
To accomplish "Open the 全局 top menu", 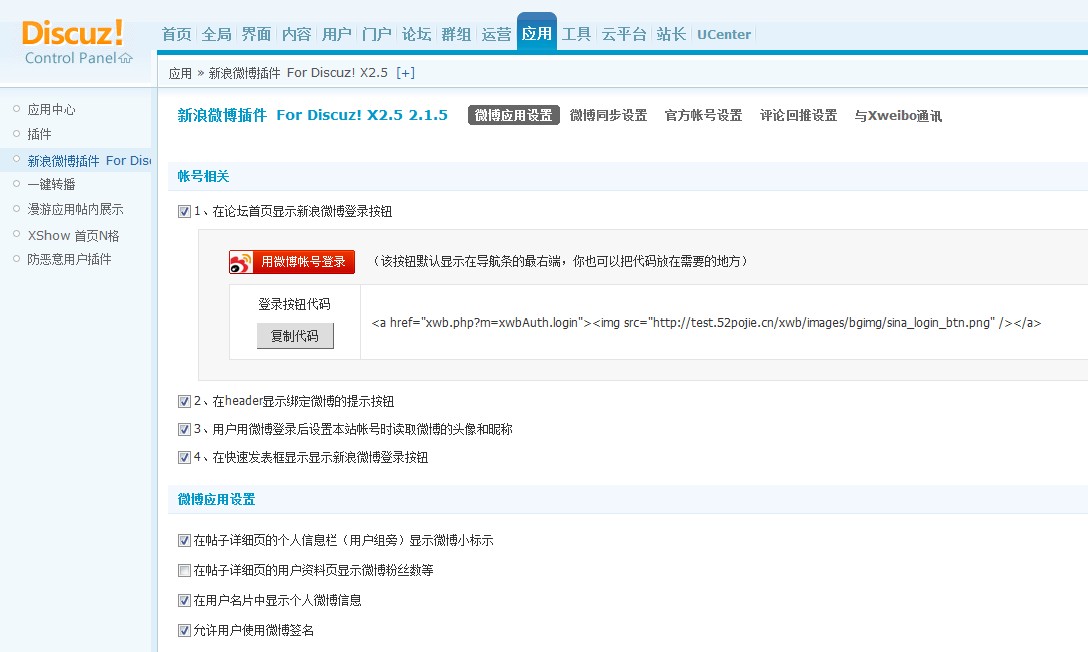I will click(216, 34).
